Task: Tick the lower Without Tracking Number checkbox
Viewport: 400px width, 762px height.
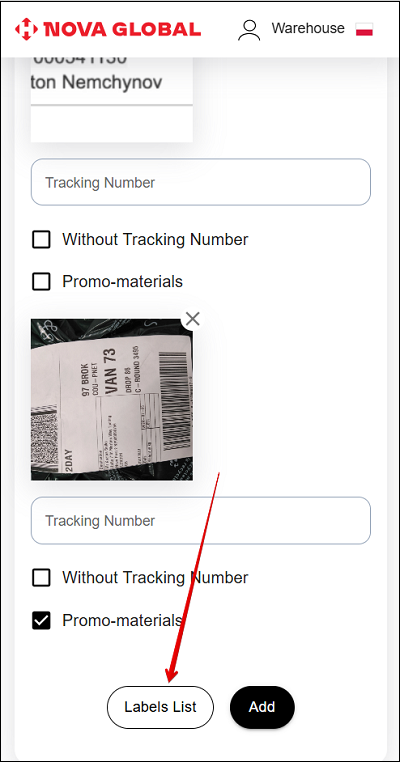Action: pyautogui.click(x=41, y=578)
